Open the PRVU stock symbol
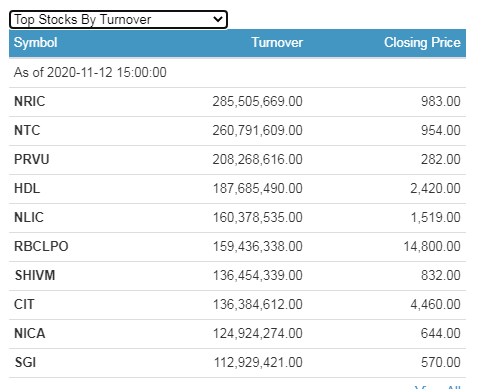481x389 pixels. (x=32, y=159)
